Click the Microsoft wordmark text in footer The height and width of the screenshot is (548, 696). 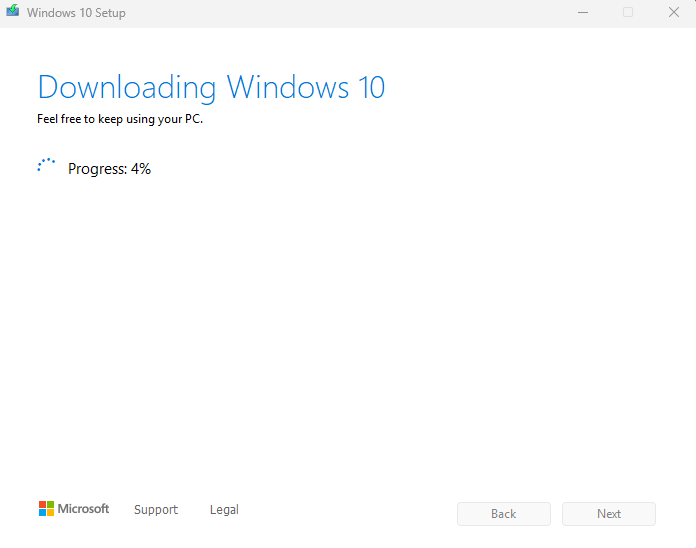[83, 509]
